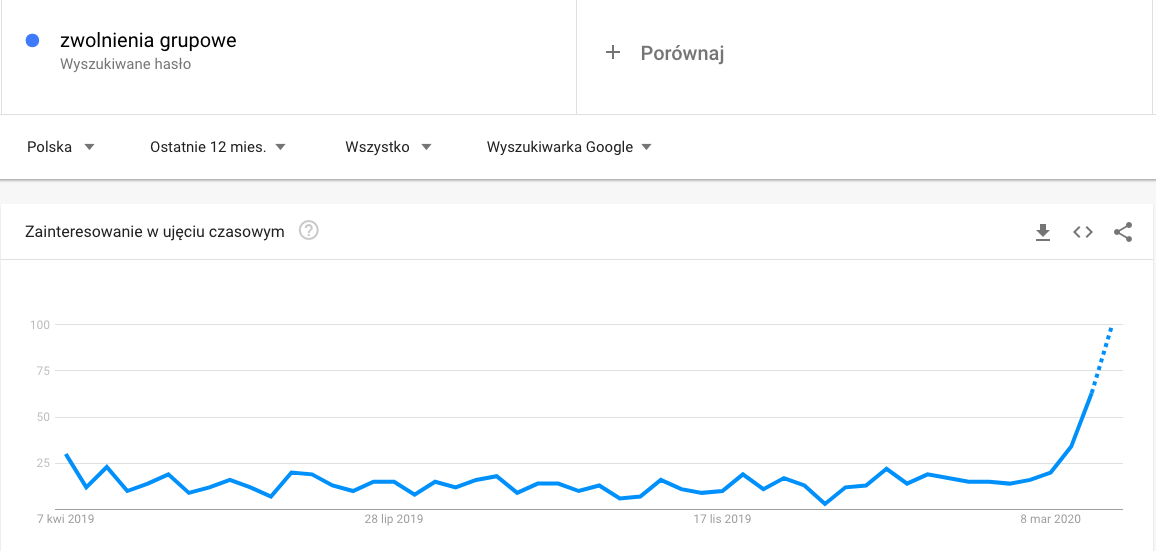
Task: Click the 7 kwi 2019 axis date label
Action: click(x=66, y=519)
